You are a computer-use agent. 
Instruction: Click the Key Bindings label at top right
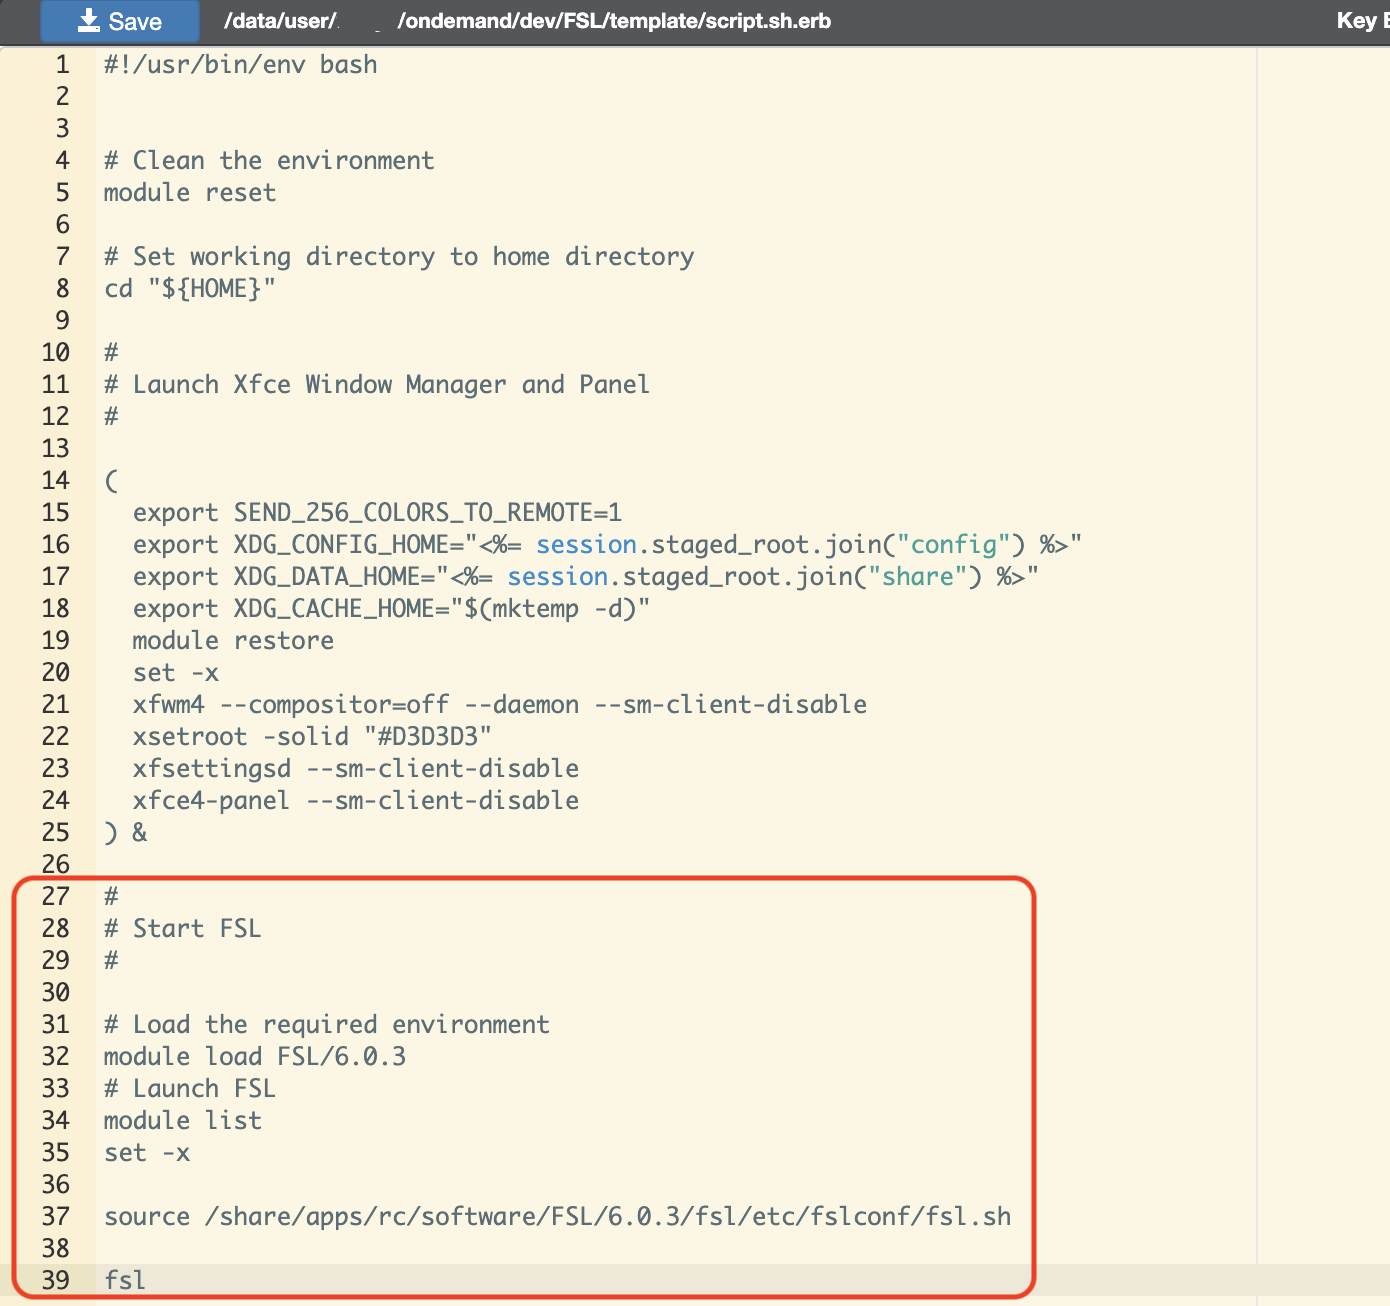(1363, 21)
